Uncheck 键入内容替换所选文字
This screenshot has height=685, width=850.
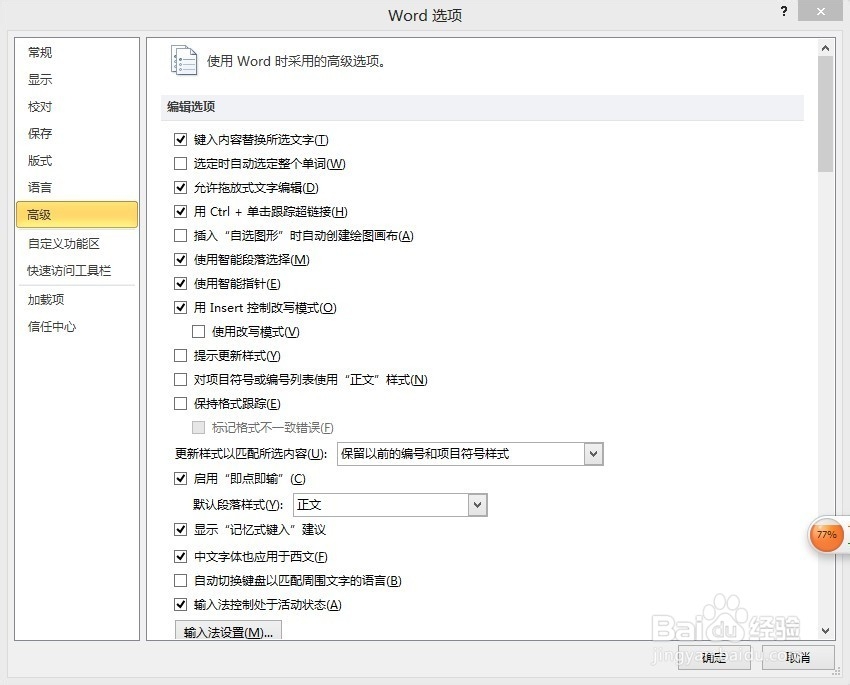pyautogui.click(x=181, y=140)
